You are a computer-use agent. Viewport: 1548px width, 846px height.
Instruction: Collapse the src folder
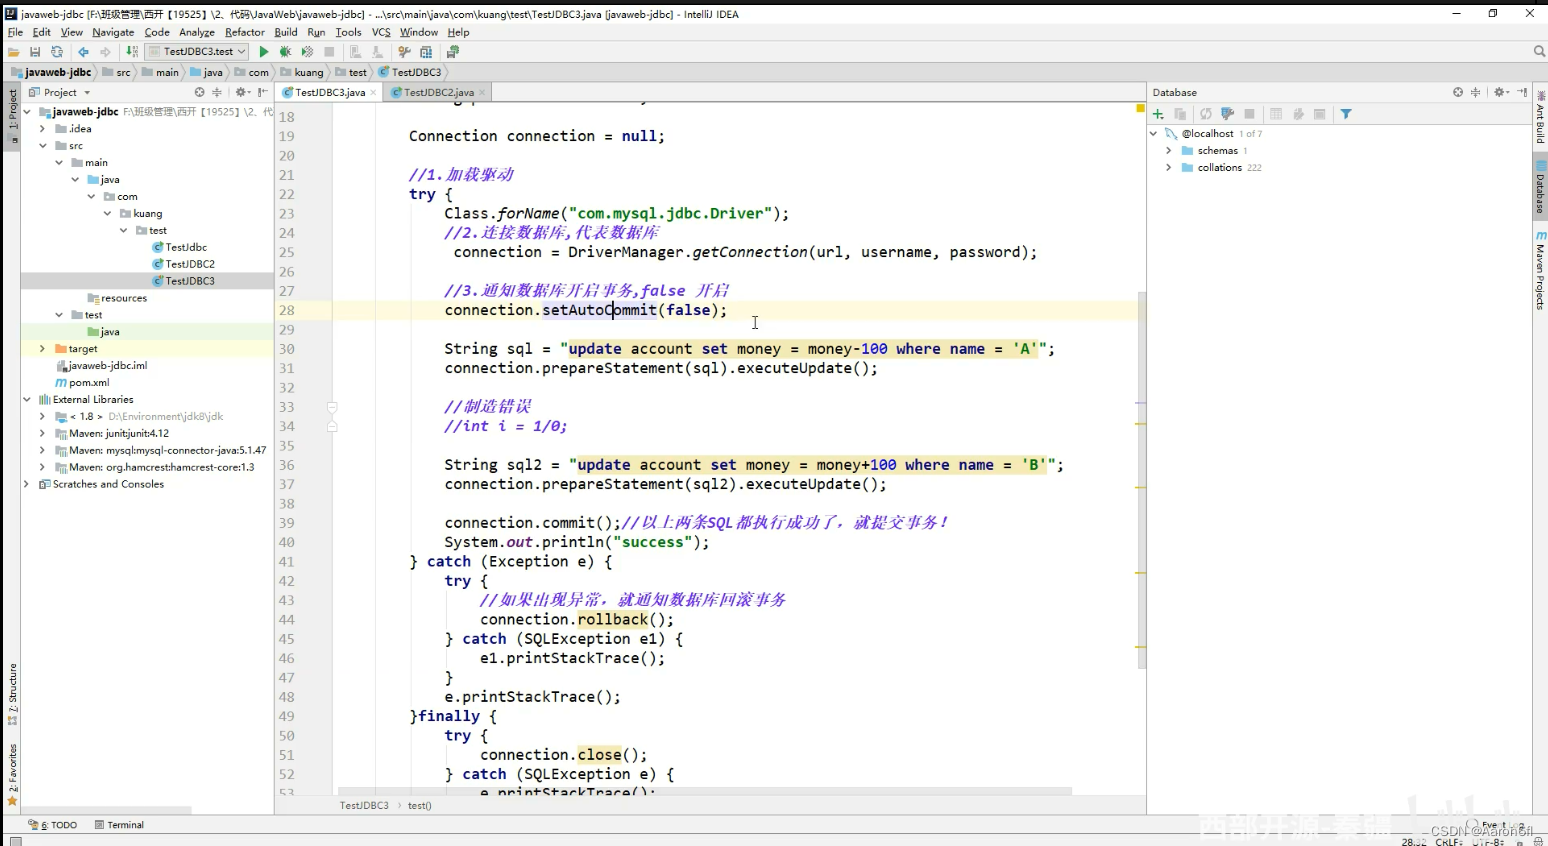[x=42, y=146]
